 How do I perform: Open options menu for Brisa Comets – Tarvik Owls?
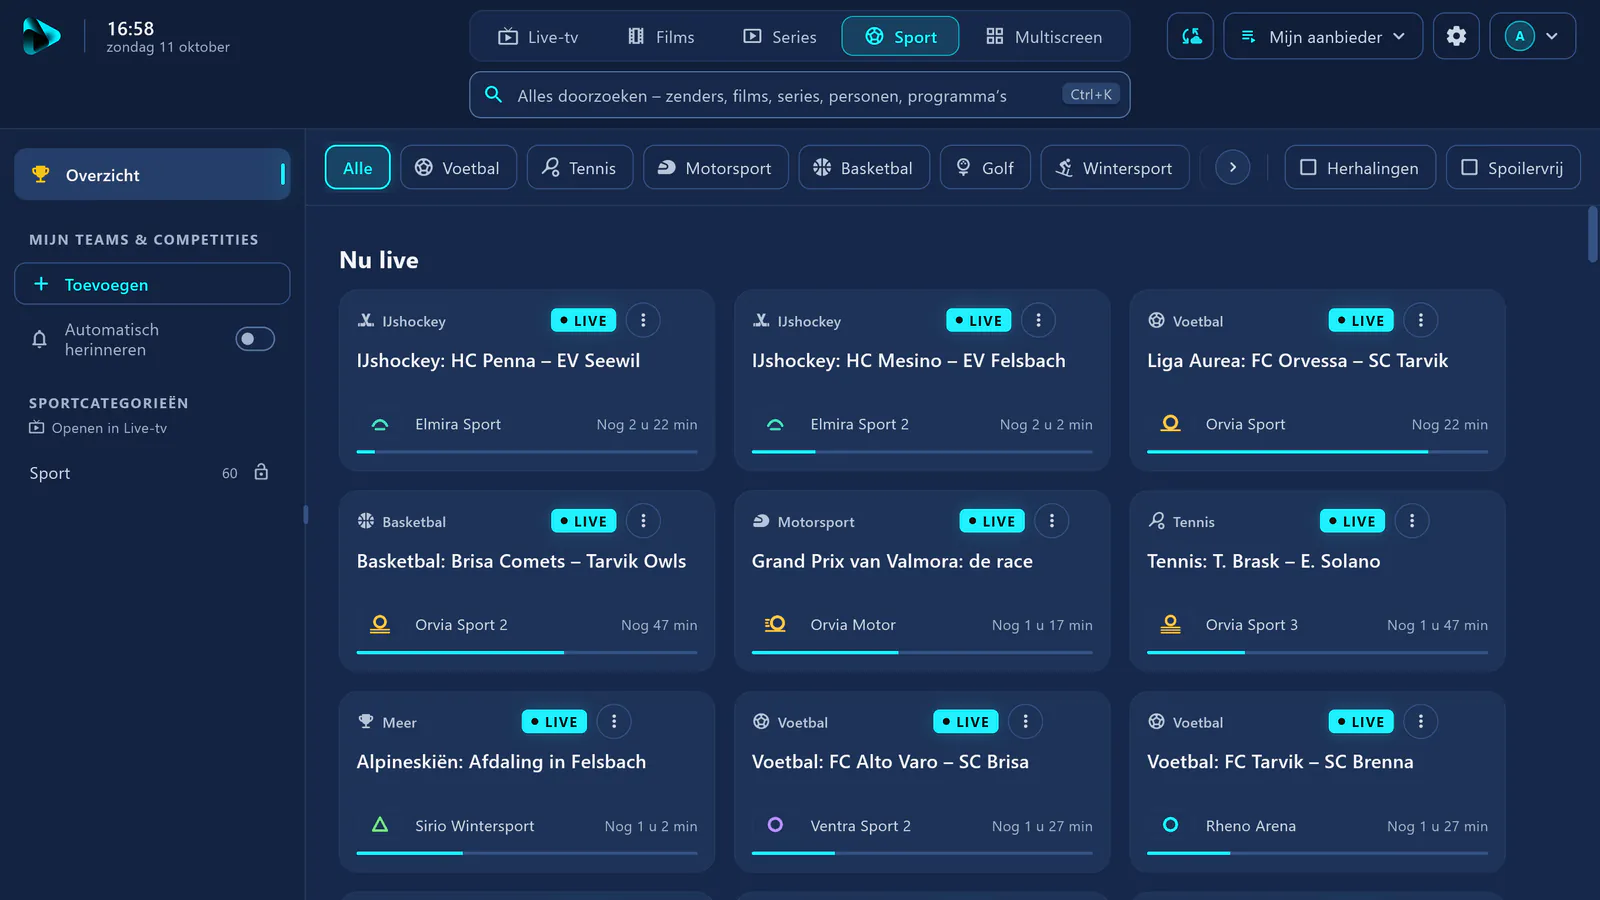tap(643, 521)
